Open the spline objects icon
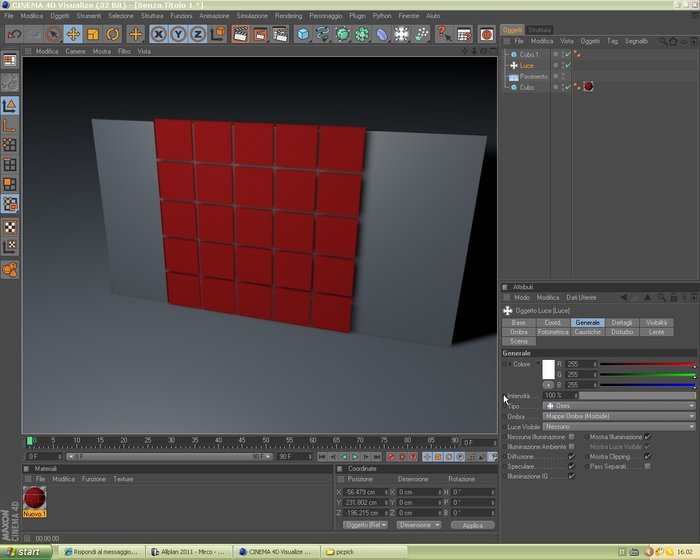The height and width of the screenshot is (560, 700). [x=322, y=34]
